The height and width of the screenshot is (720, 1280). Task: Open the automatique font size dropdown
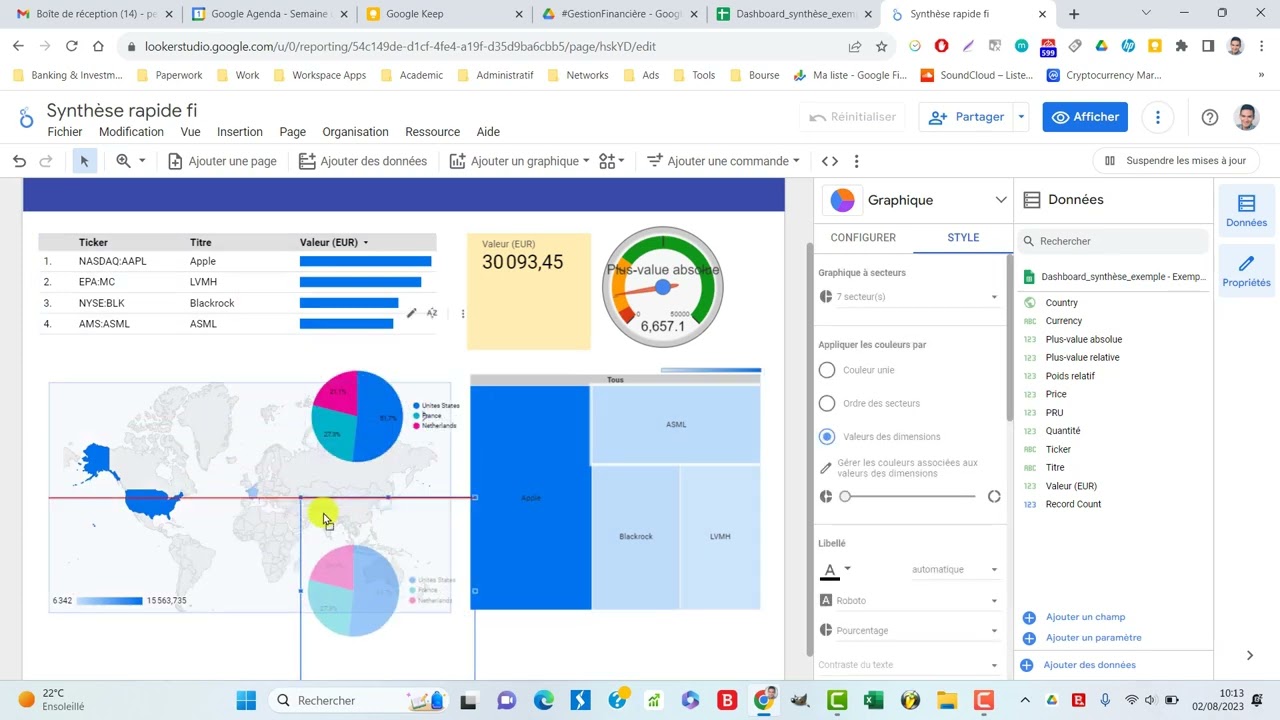pos(954,570)
